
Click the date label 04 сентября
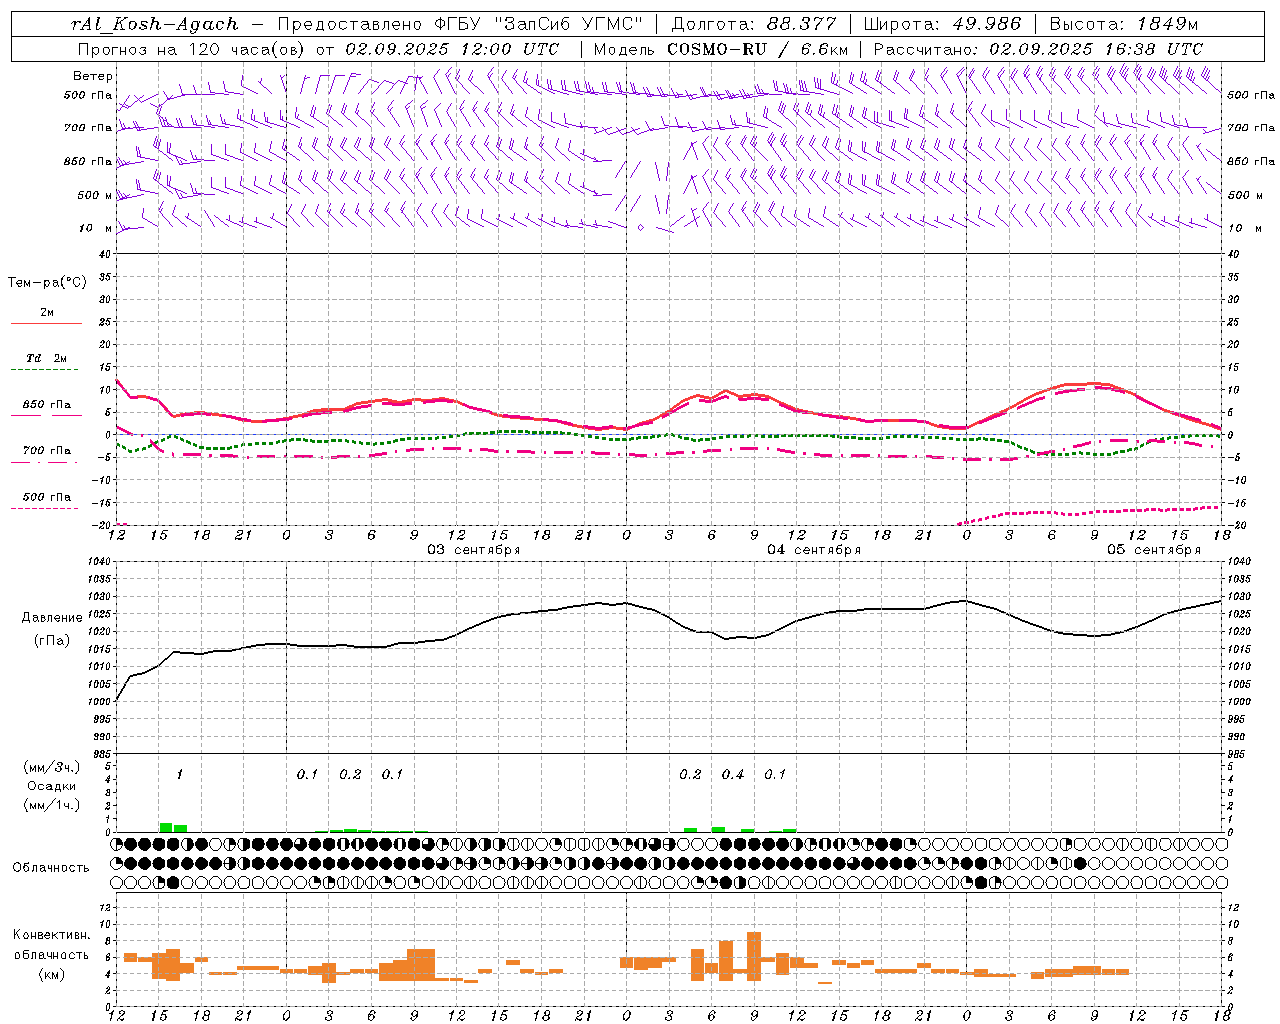(x=814, y=550)
